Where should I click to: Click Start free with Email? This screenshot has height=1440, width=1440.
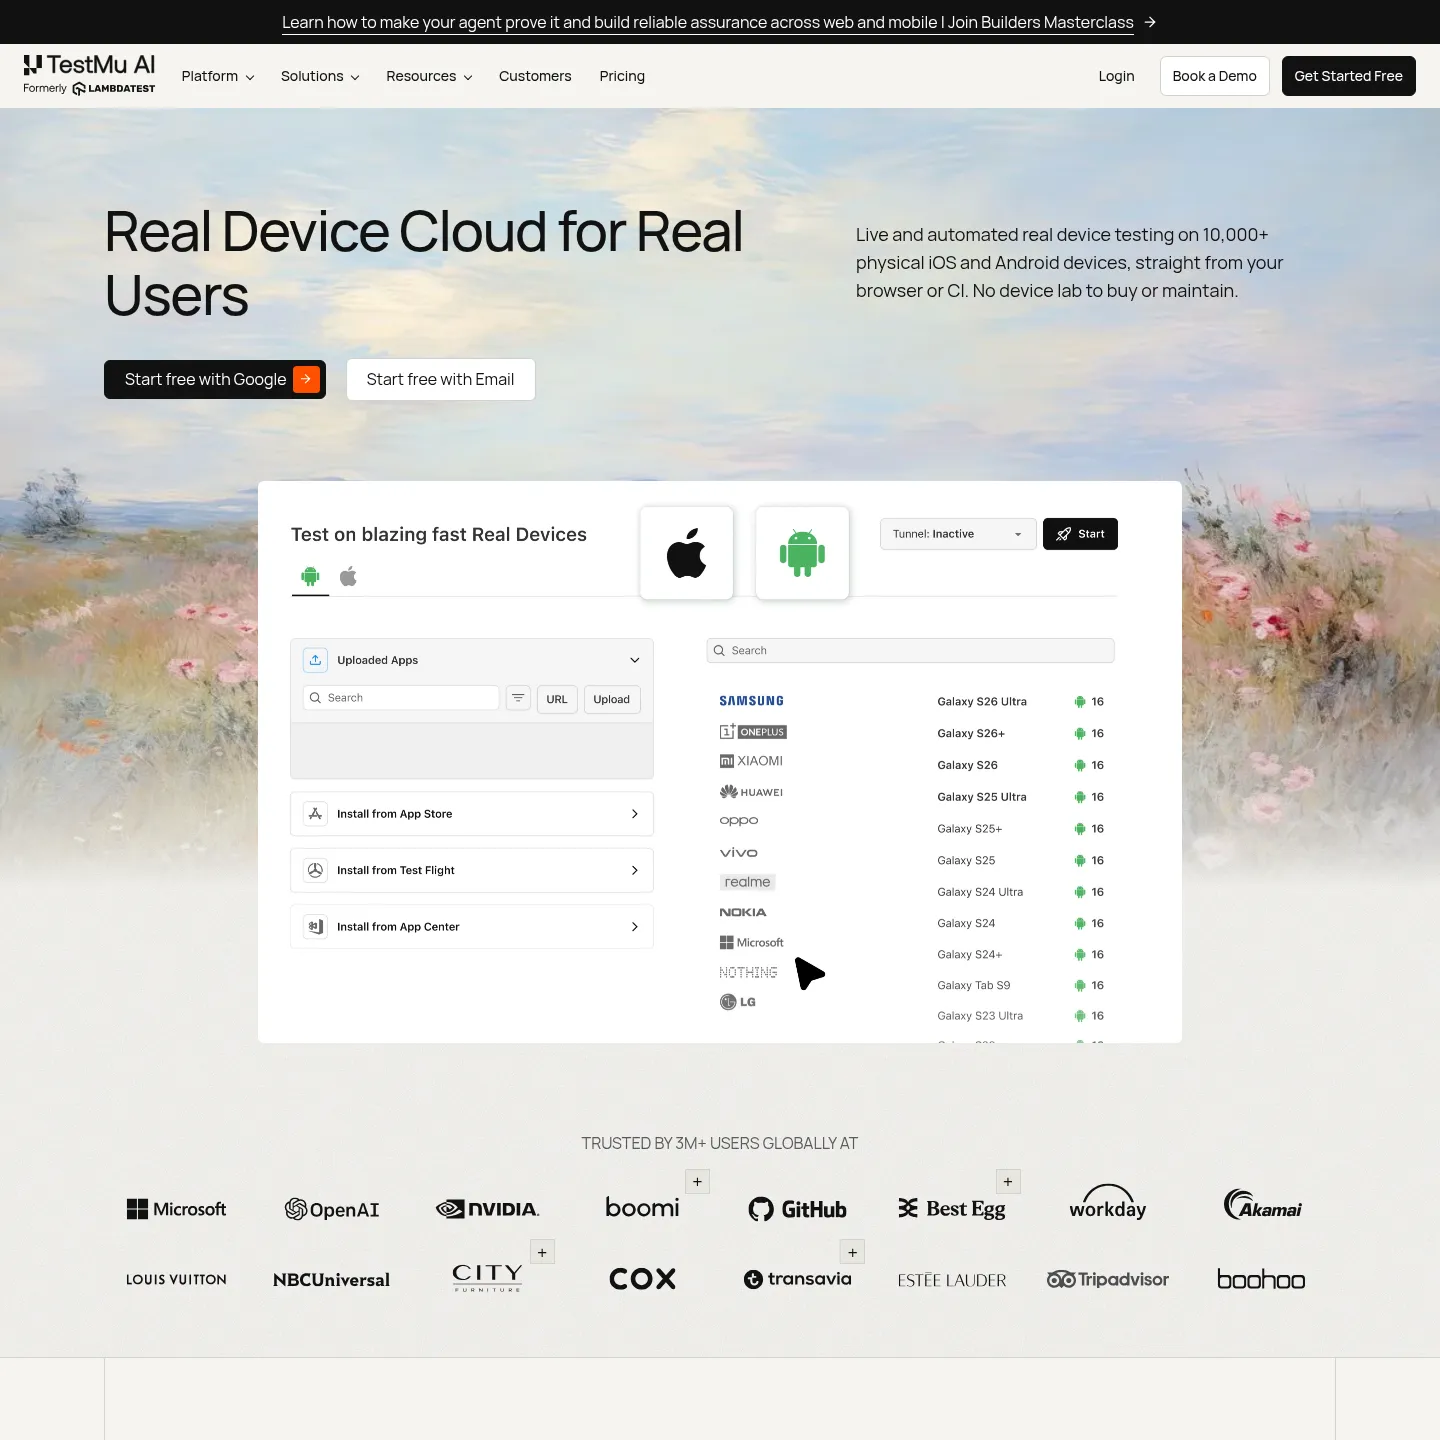[x=441, y=379]
